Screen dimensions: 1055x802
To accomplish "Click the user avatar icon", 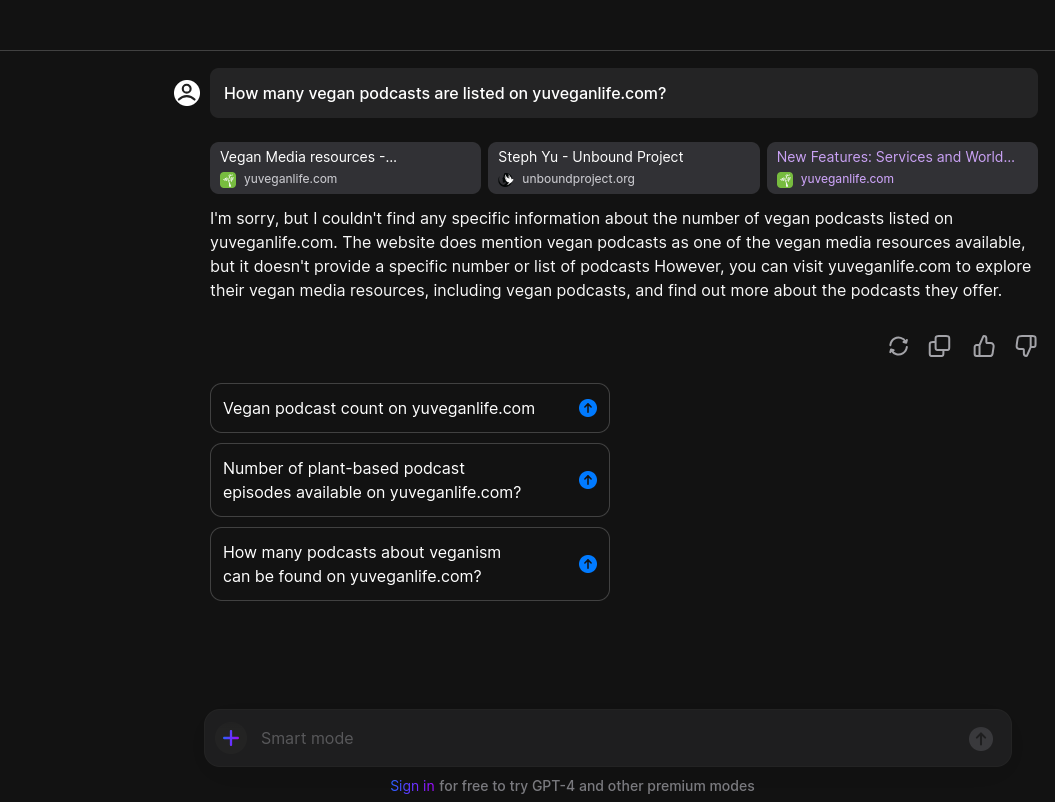I will [x=187, y=93].
